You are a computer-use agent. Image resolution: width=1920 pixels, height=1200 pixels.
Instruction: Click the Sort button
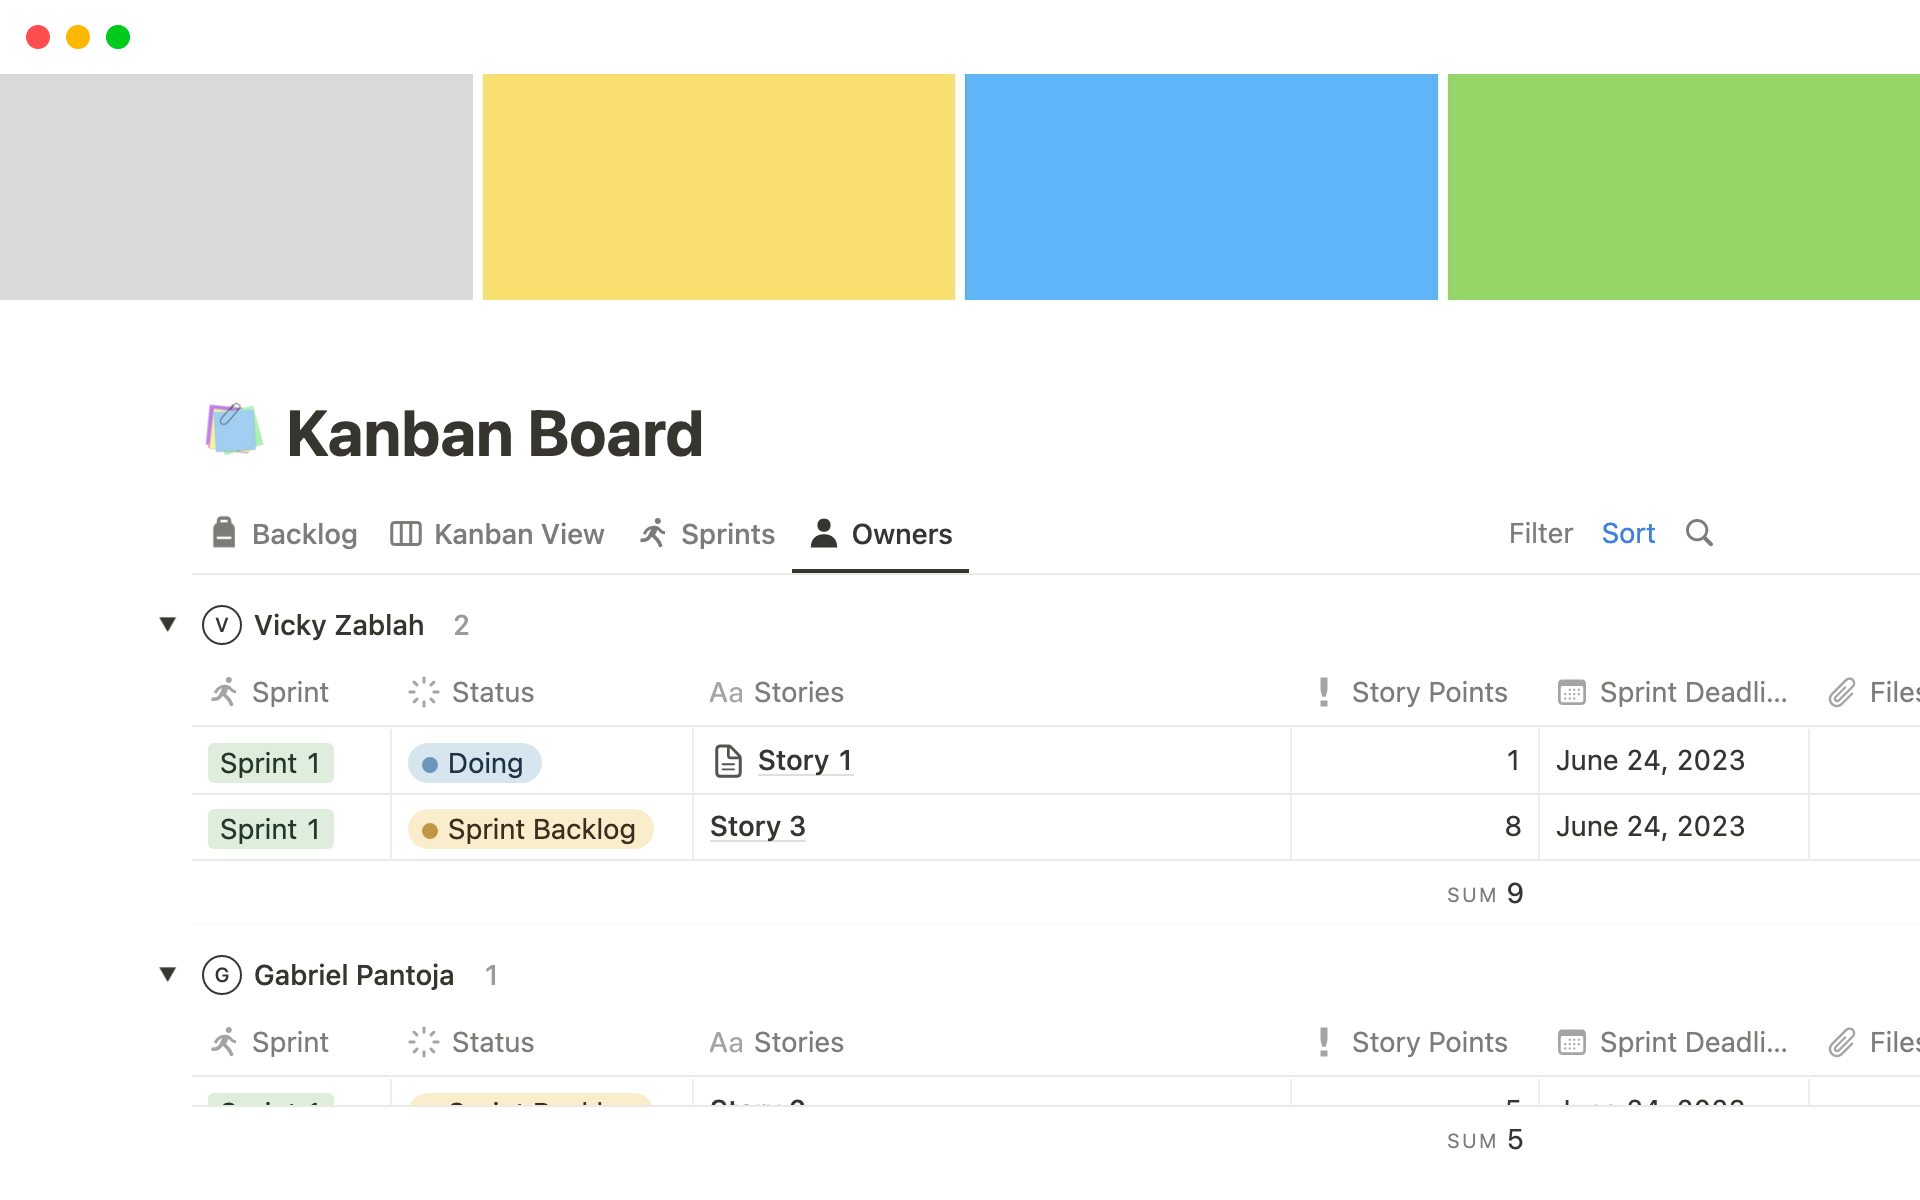point(1628,533)
